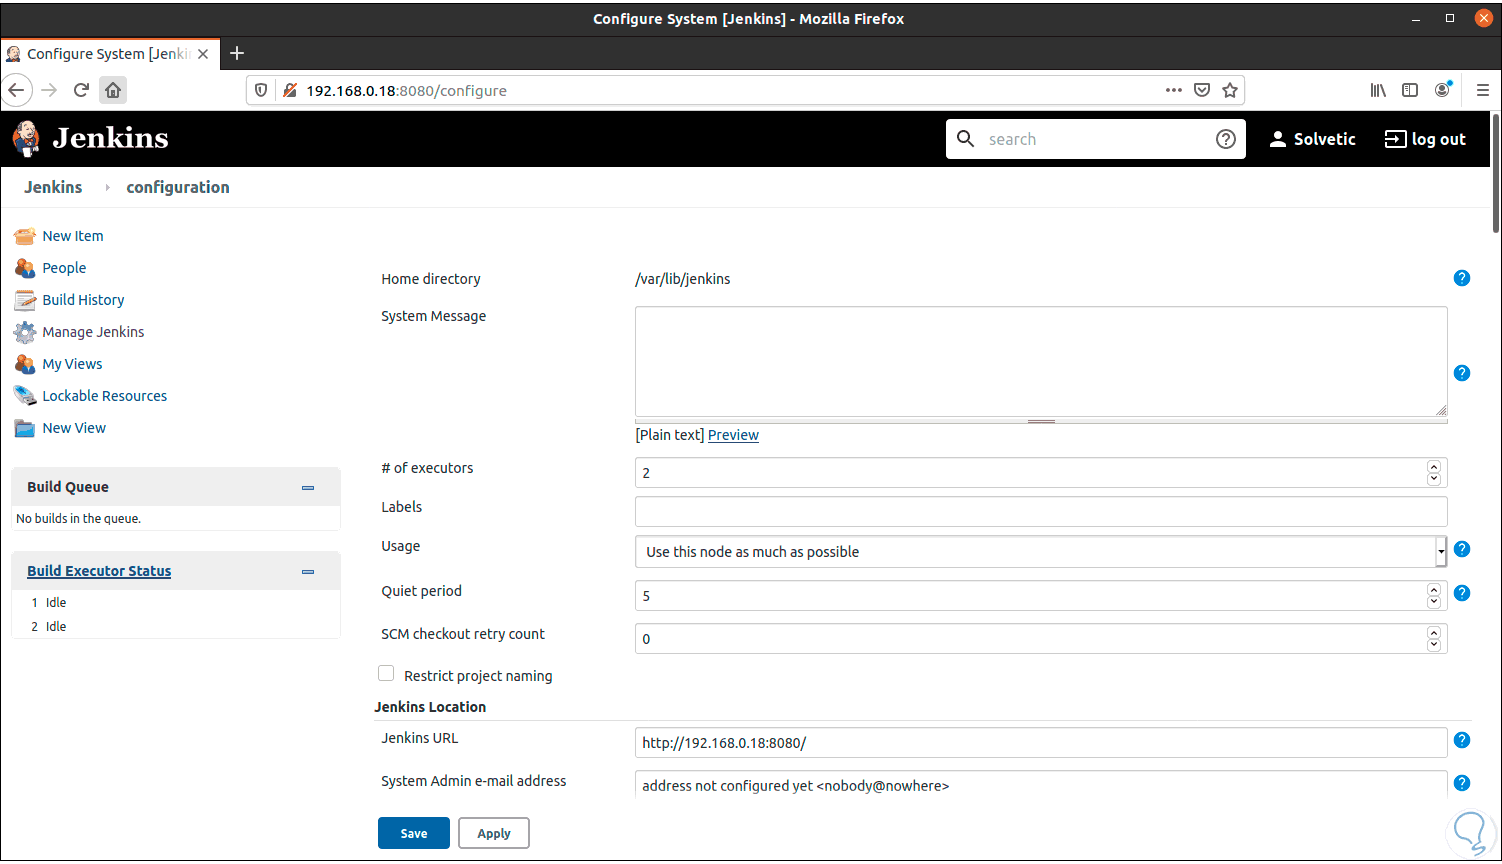
Task: Collapse the Build Executor Status panel
Action: click(x=308, y=572)
